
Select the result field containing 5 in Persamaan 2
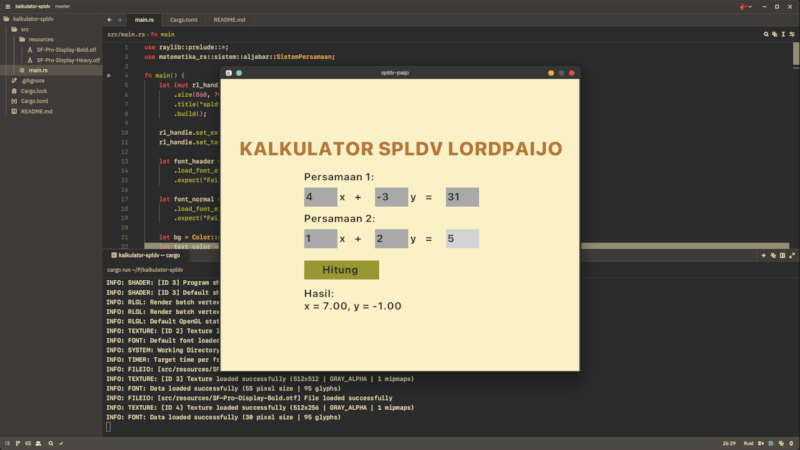tap(462, 239)
